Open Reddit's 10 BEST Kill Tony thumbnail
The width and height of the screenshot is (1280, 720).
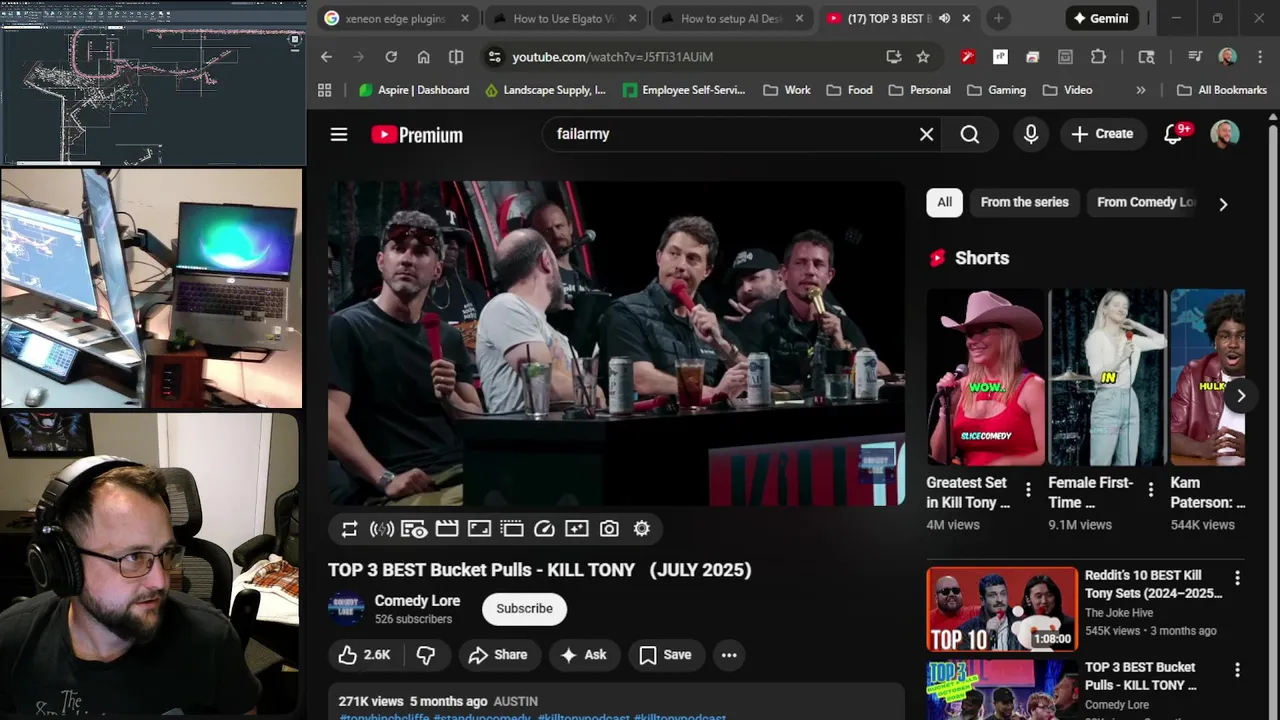click(1002, 610)
